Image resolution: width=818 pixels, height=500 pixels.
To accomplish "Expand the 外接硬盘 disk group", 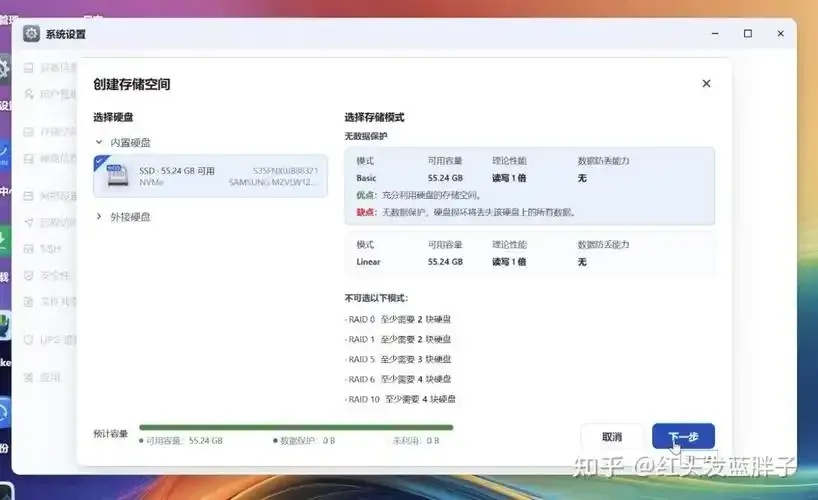I will tap(99, 217).
